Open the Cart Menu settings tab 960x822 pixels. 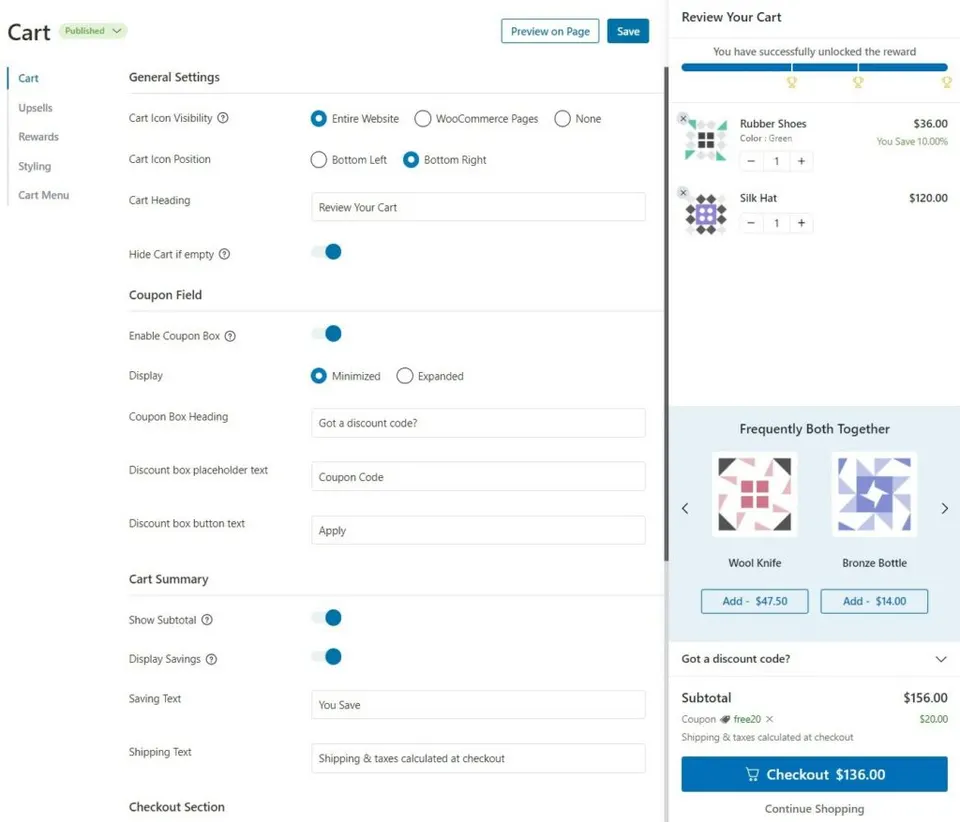click(43, 195)
